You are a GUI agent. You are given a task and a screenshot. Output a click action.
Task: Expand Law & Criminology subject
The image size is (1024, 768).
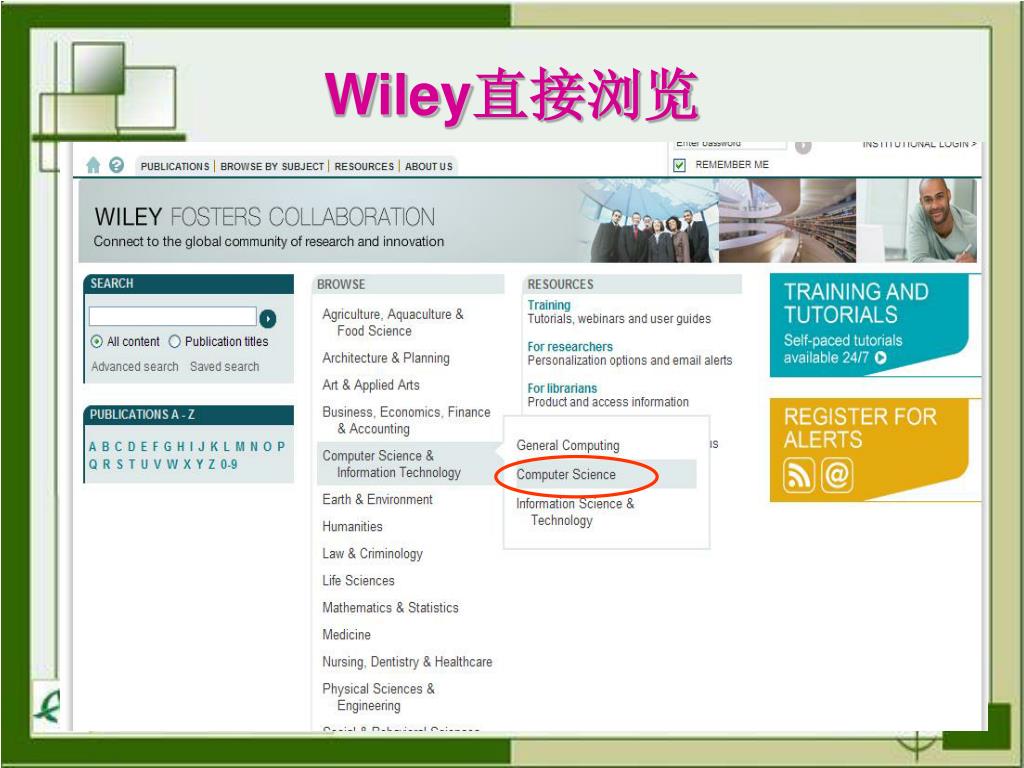coord(372,554)
